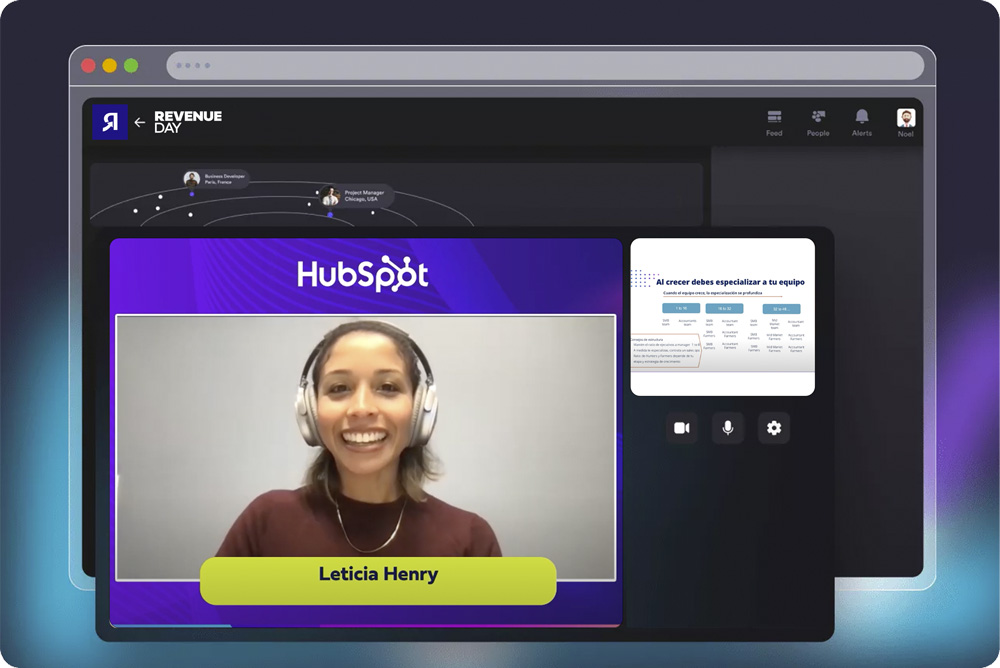This screenshot has width=1000, height=668.
Task: Open the presentation slide thumbnail
Action: pyautogui.click(x=723, y=317)
